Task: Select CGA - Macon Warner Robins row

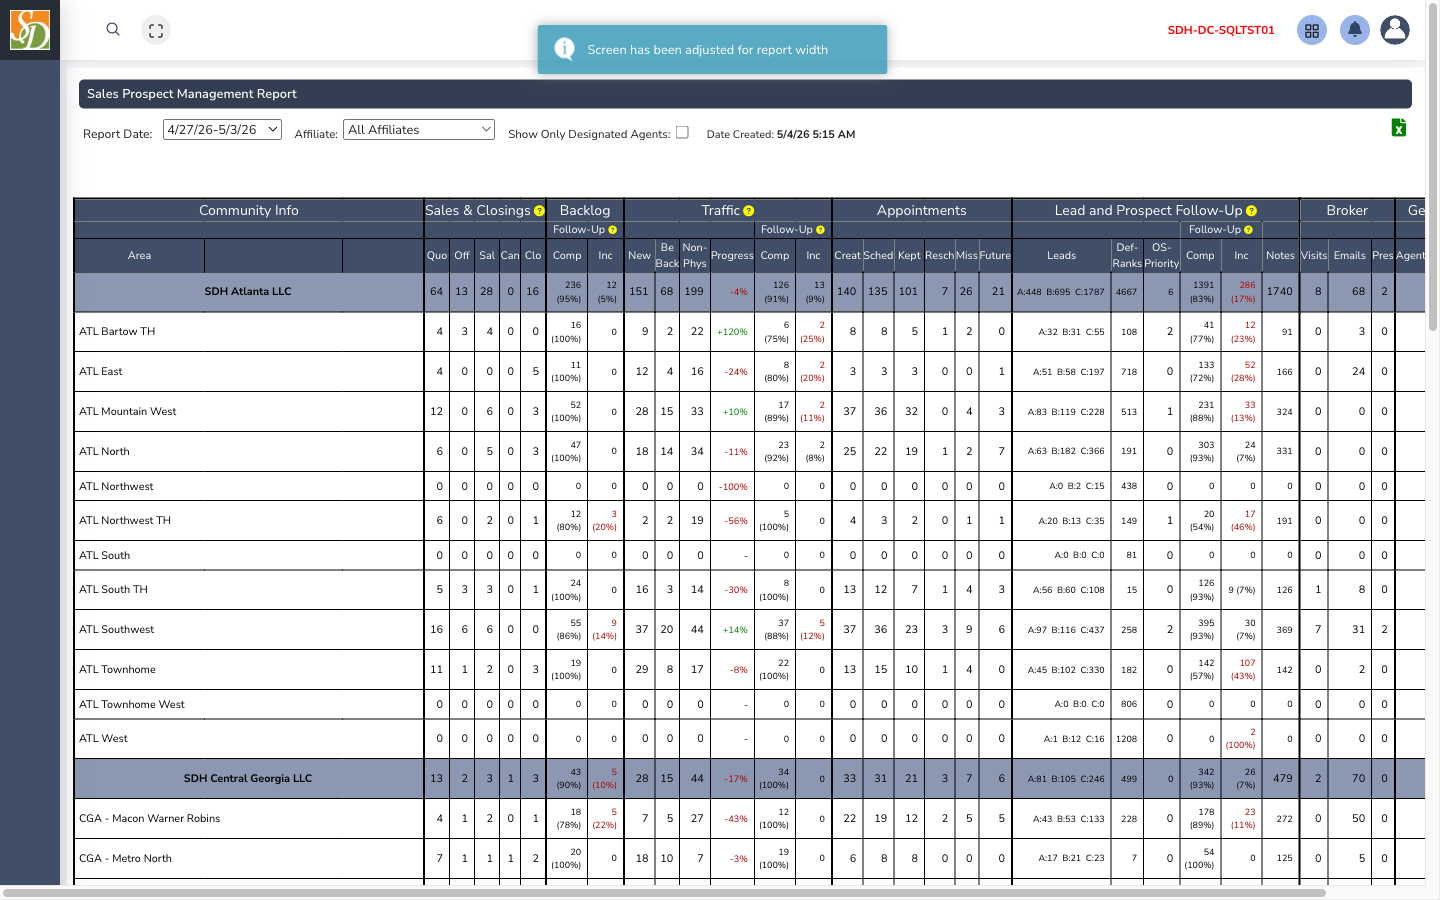Action: [x=749, y=819]
